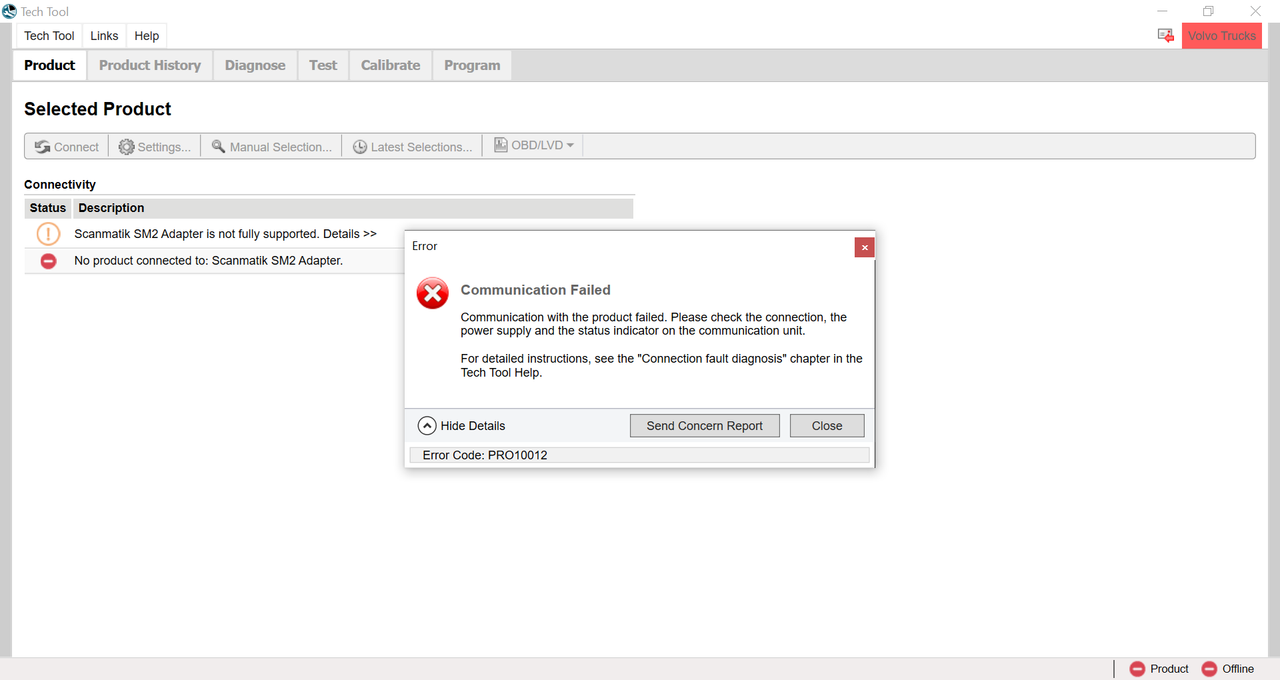This screenshot has height=680, width=1280.
Task: Click the Close button in Error dialog
Action: pyautogui.click(x=827, y=426)
